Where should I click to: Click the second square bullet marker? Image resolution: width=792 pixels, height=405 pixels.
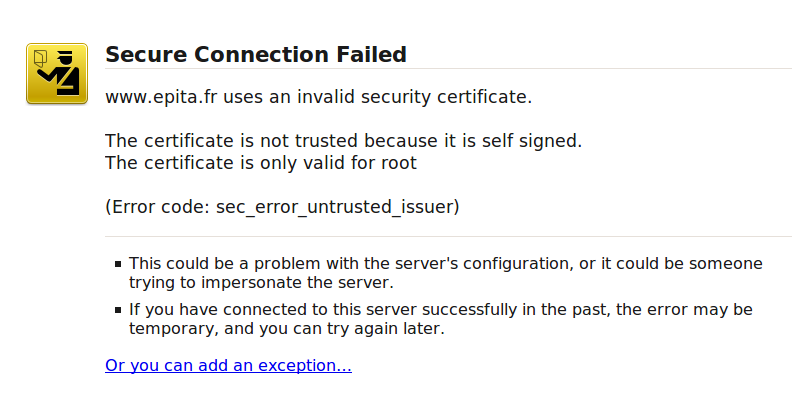click(x=118, y=310)
